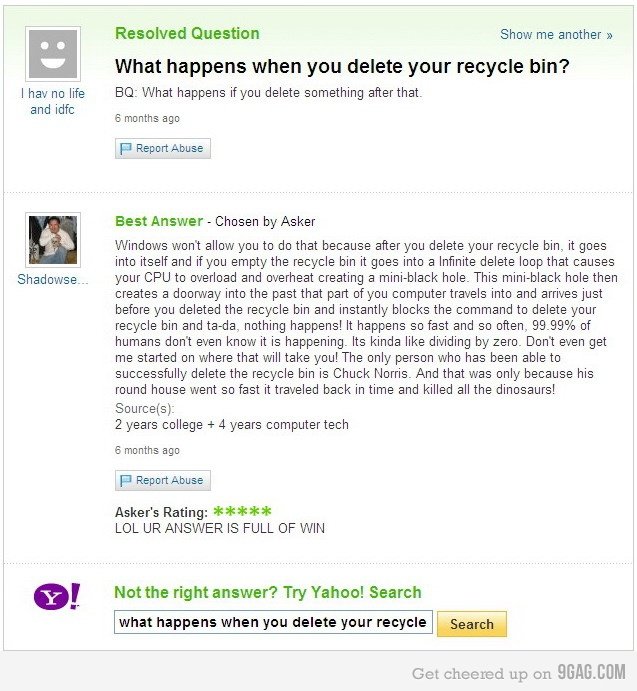
Task: Click the green five-star asker's rating
Action: click(242, 512)
